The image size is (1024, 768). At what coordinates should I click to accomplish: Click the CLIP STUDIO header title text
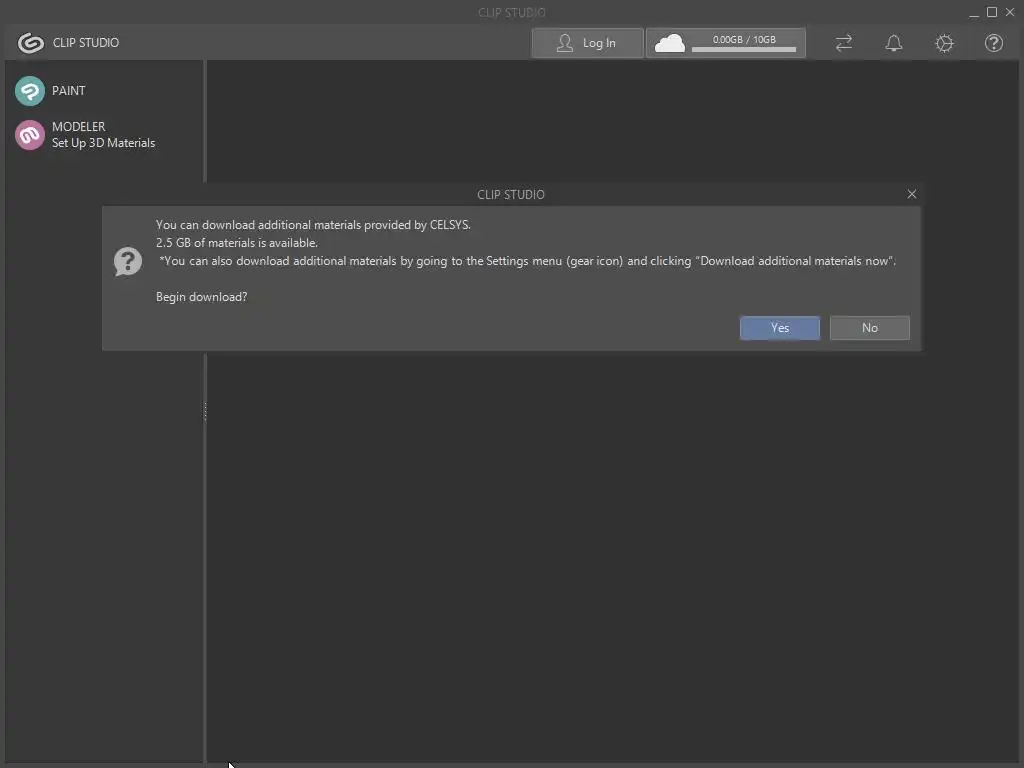tap(86, 43)
